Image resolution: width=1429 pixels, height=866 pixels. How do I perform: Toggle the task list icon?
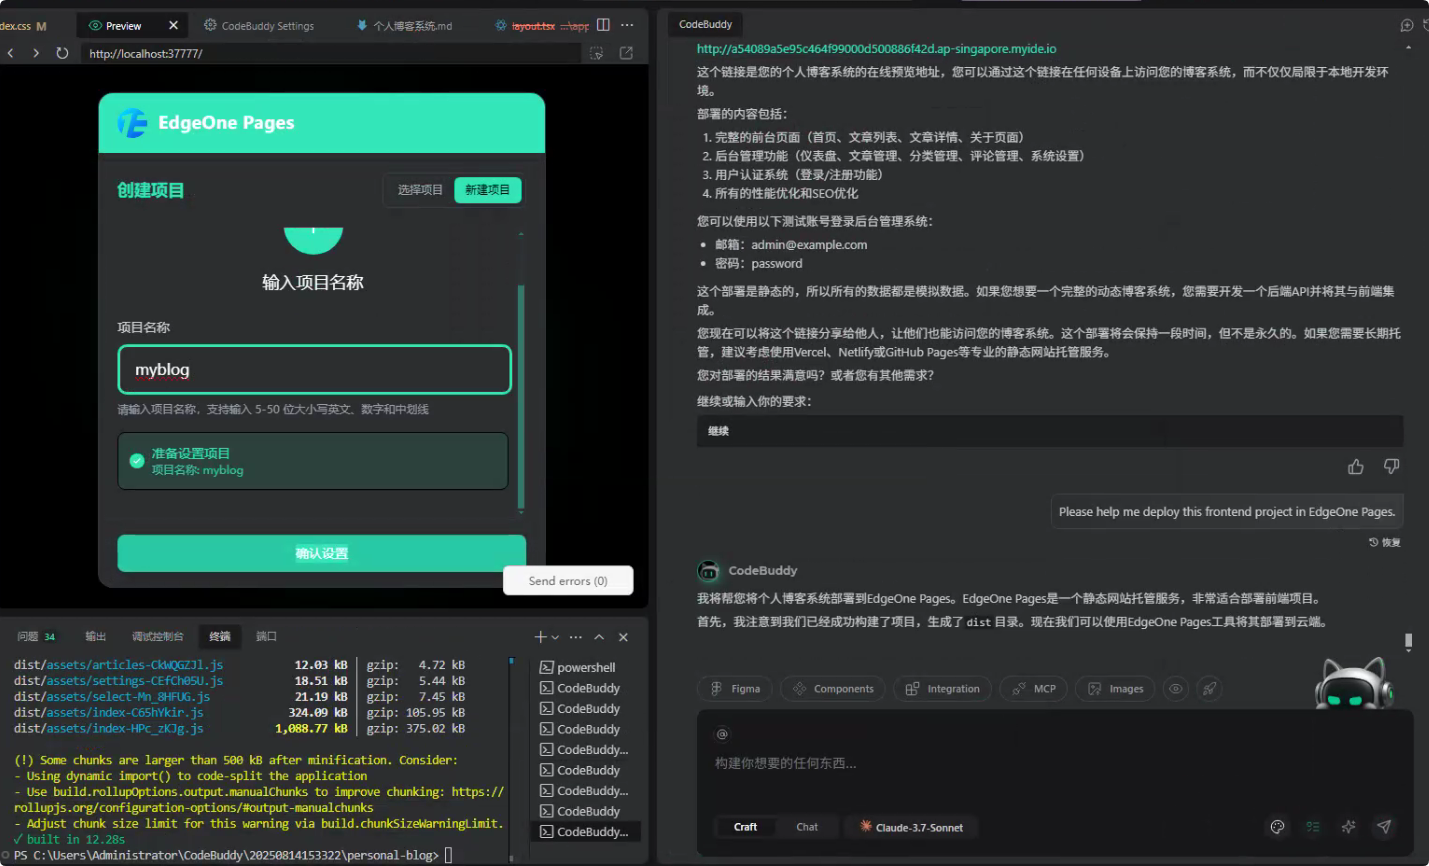(x=1313, y=827)
